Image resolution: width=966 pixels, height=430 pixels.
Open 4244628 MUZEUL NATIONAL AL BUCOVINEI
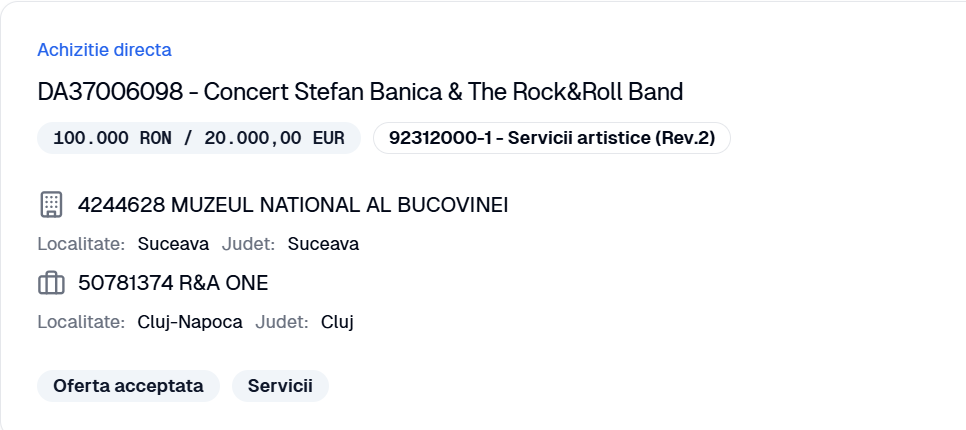293,205
